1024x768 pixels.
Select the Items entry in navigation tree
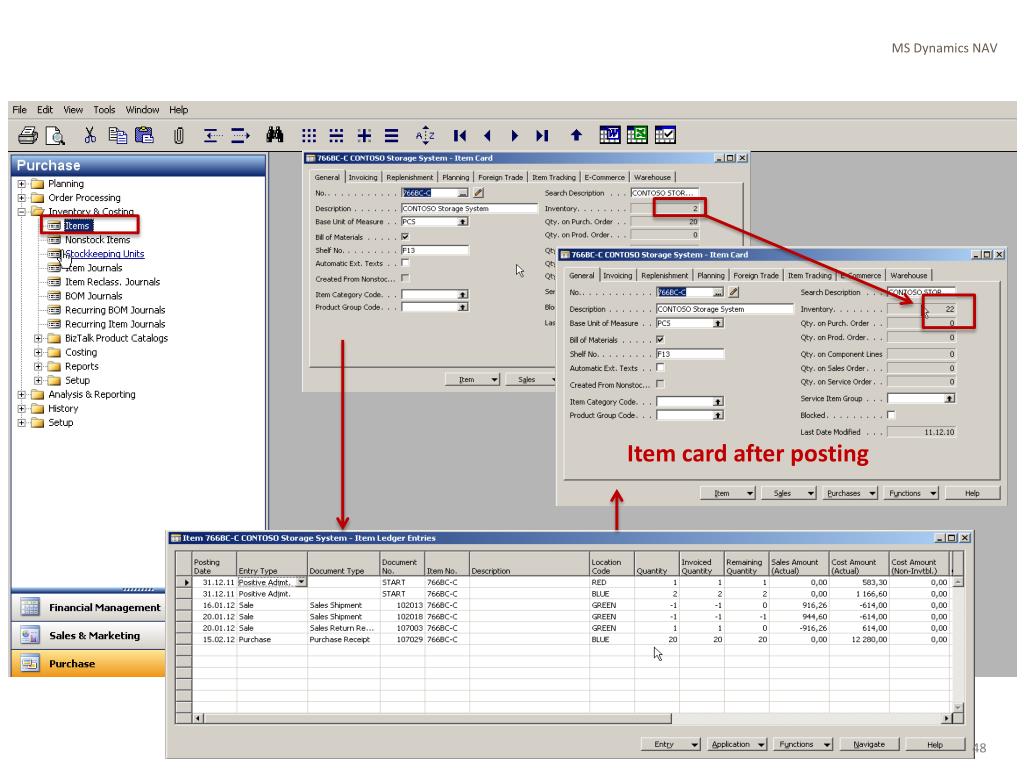[76, 226]
